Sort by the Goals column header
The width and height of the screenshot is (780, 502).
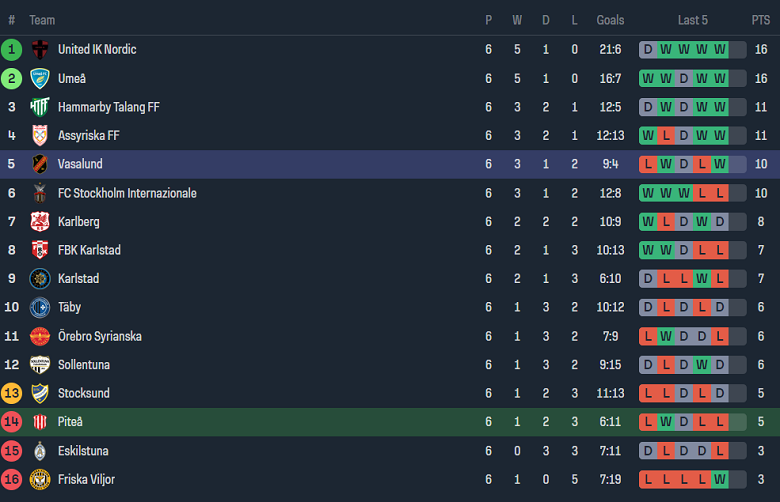click(x=610, y=20)
